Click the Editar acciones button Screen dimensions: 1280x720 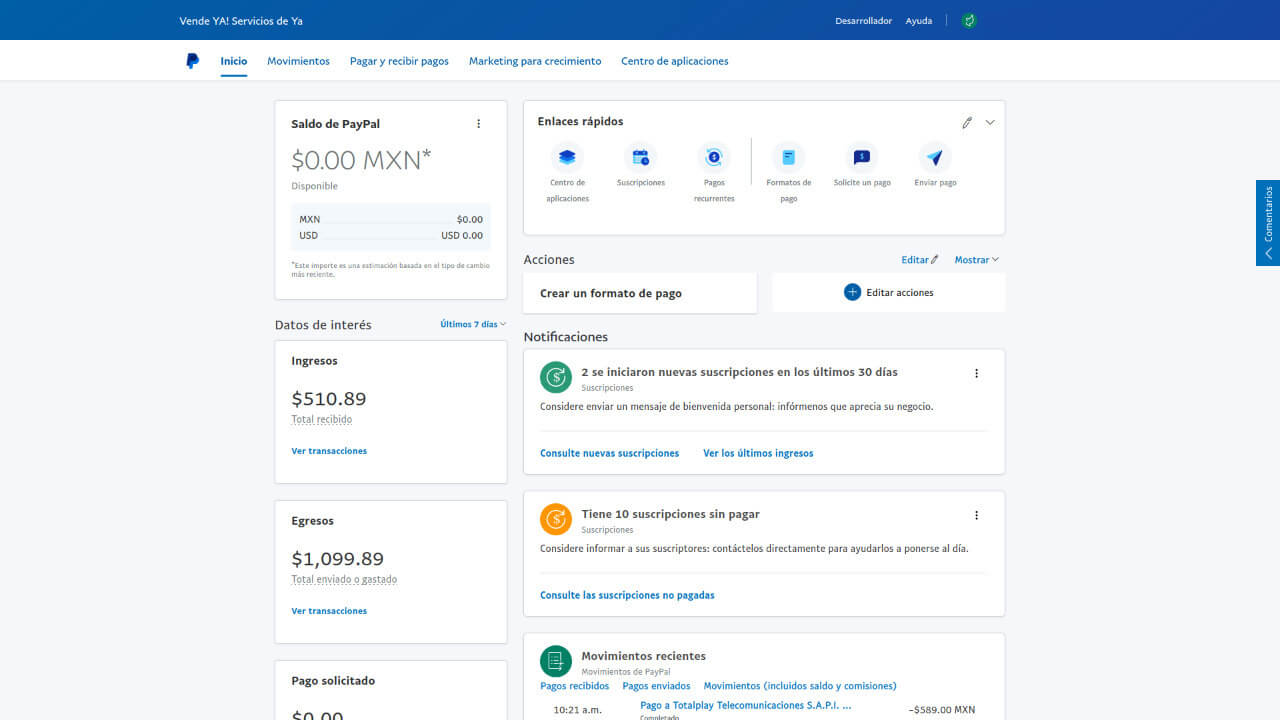(889, 292)
